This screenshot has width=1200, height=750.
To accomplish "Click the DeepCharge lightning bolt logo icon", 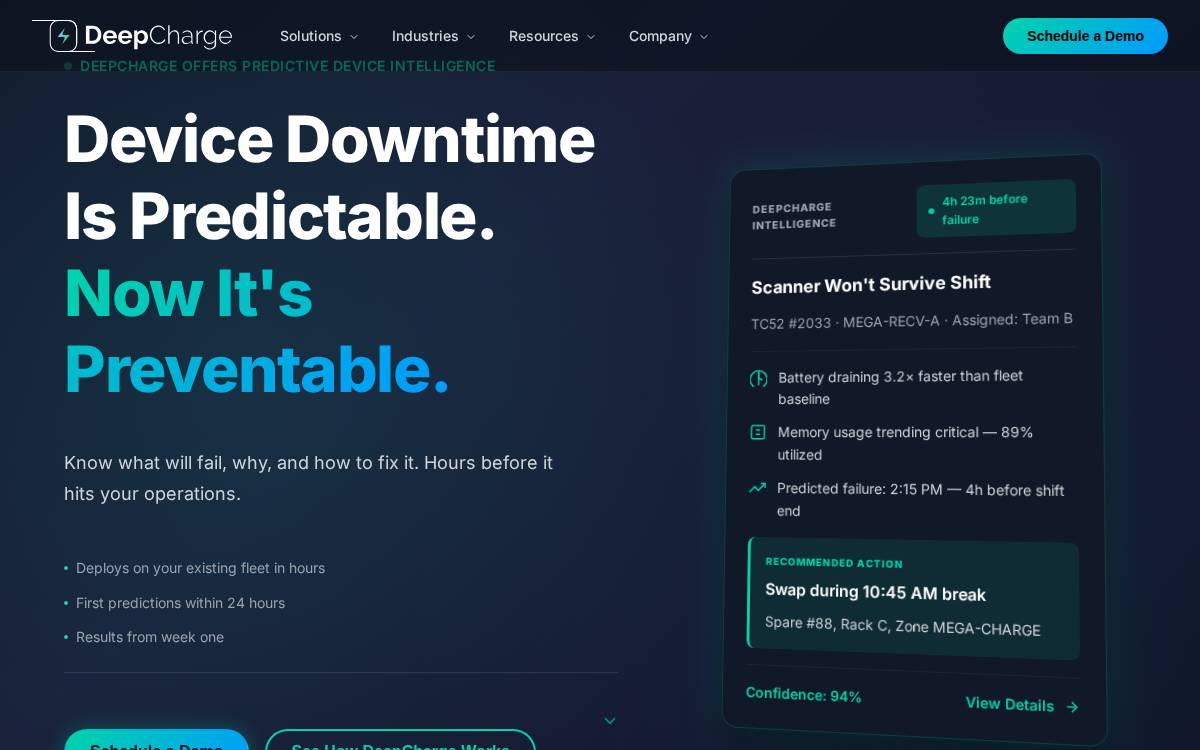I will click(64, 36).
